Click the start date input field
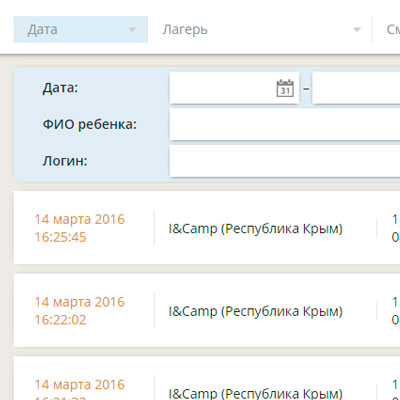 click(234, 88)
